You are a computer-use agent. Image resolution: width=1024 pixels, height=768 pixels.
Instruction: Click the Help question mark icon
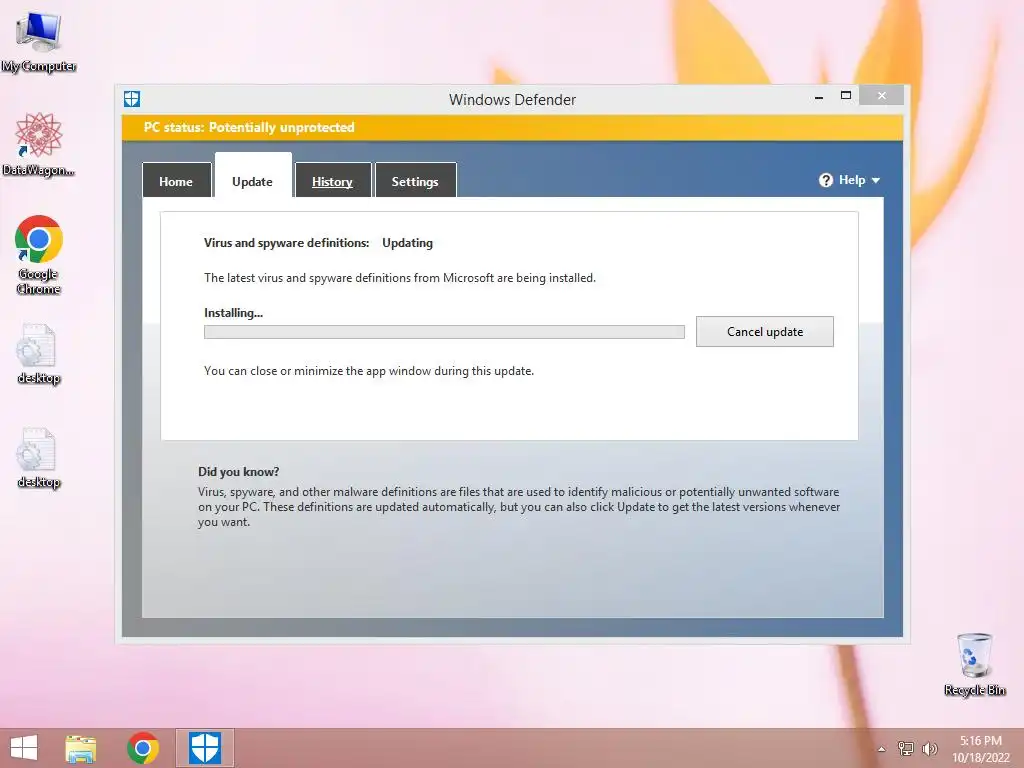(x=825, y=180)
